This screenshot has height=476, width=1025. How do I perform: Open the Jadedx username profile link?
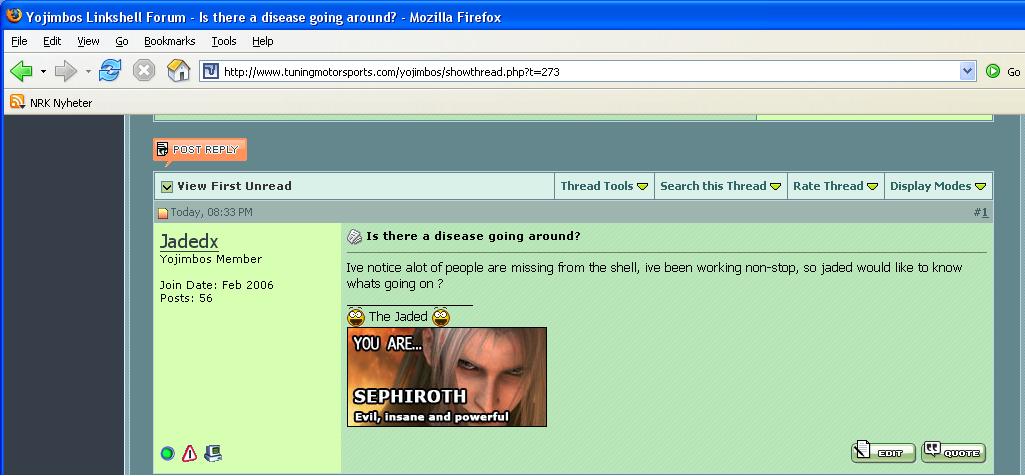coord(189,242)
